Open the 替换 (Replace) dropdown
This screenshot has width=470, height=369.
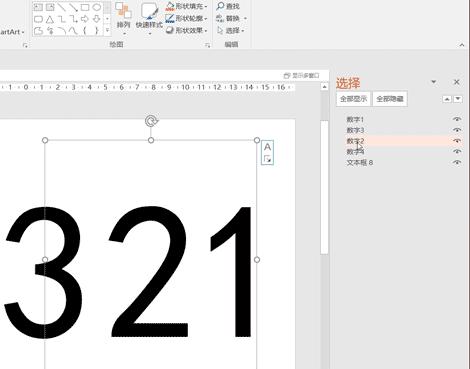[245, 18]
